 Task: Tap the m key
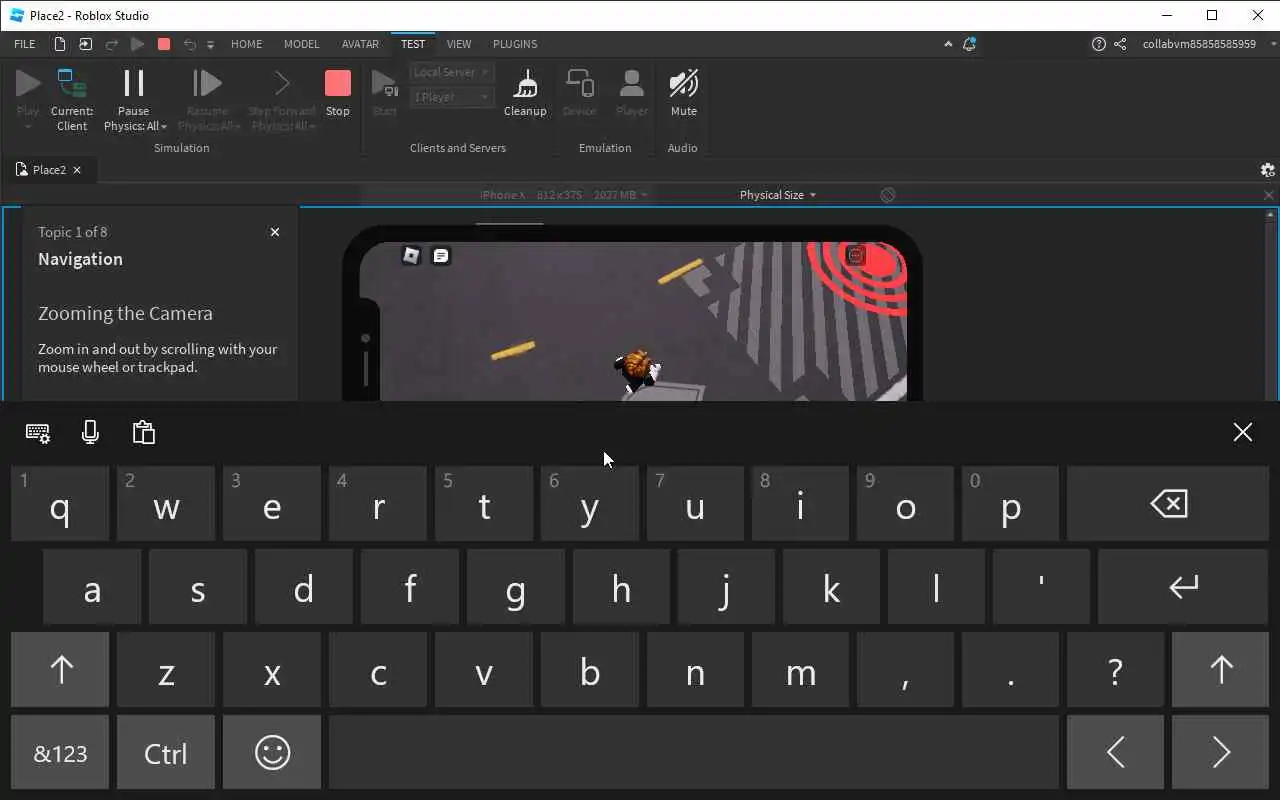click(x=800, y=669)
